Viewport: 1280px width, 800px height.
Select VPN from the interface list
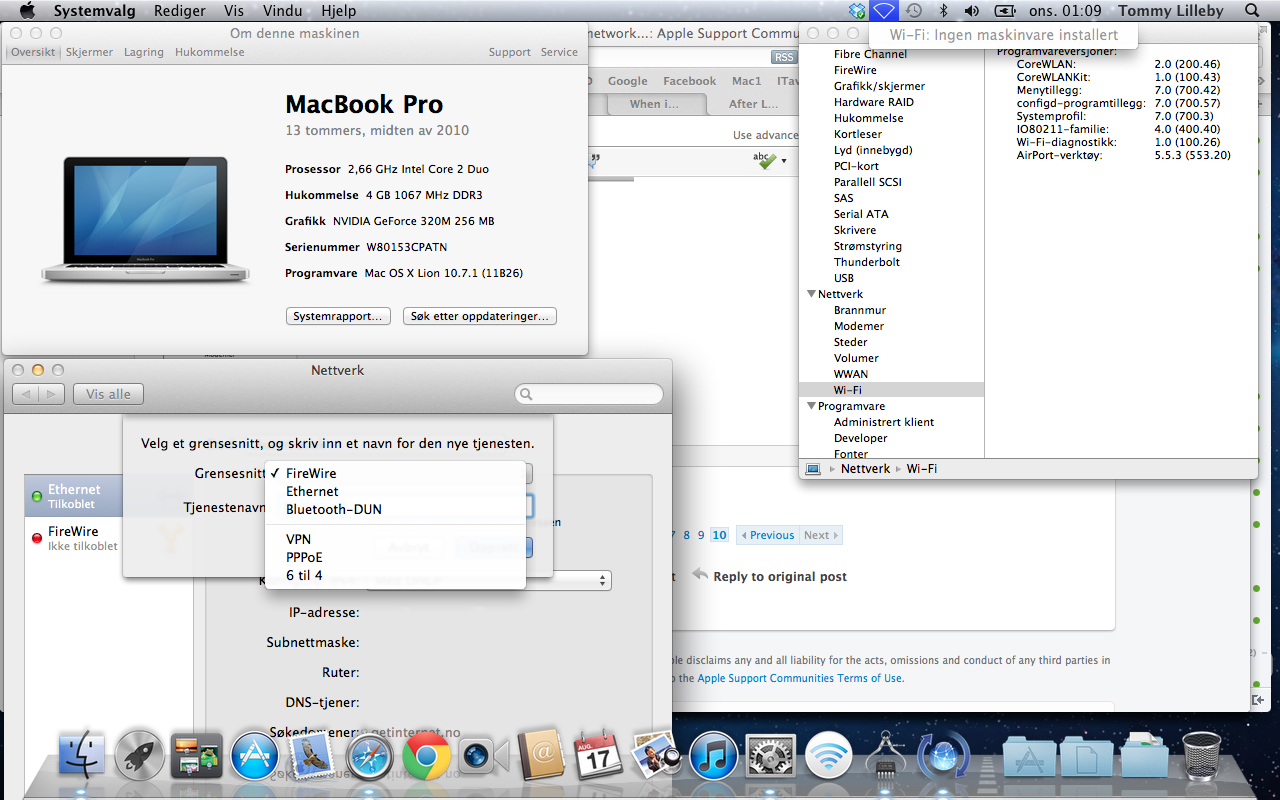(x=396, y=539)
